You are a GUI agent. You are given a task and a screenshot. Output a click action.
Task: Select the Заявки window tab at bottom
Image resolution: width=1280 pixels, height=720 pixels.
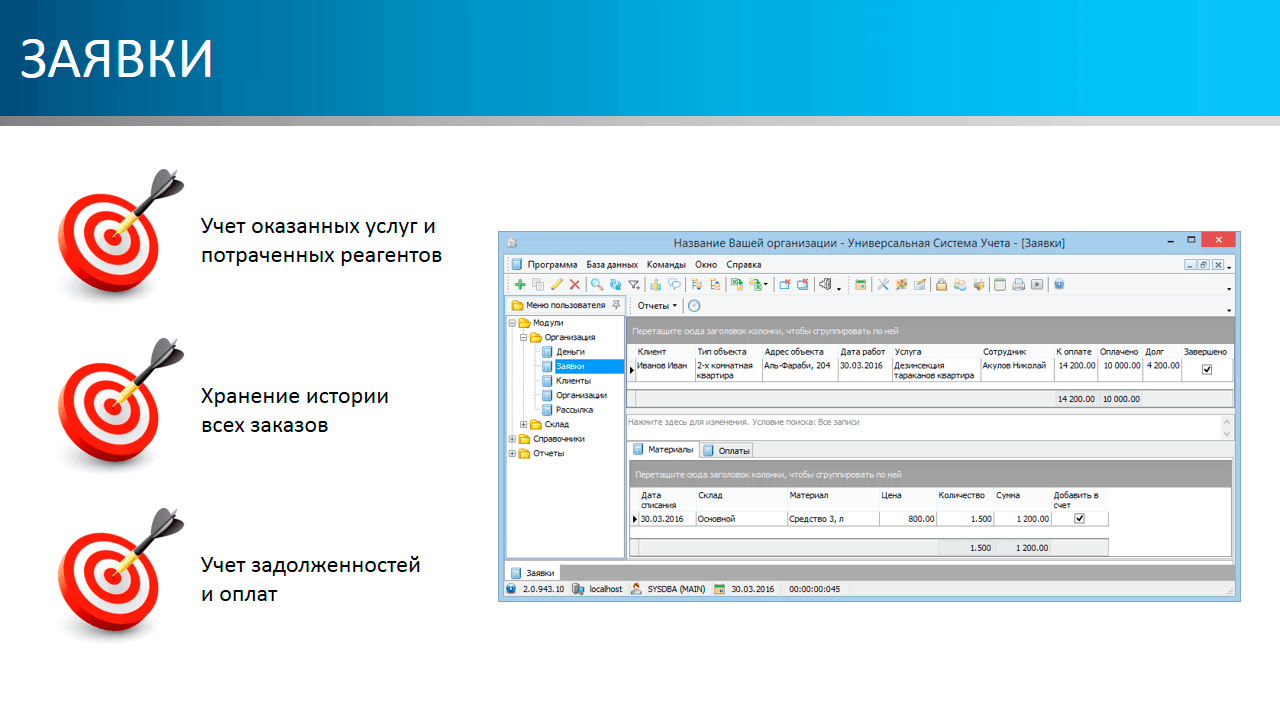click(532, 573)
